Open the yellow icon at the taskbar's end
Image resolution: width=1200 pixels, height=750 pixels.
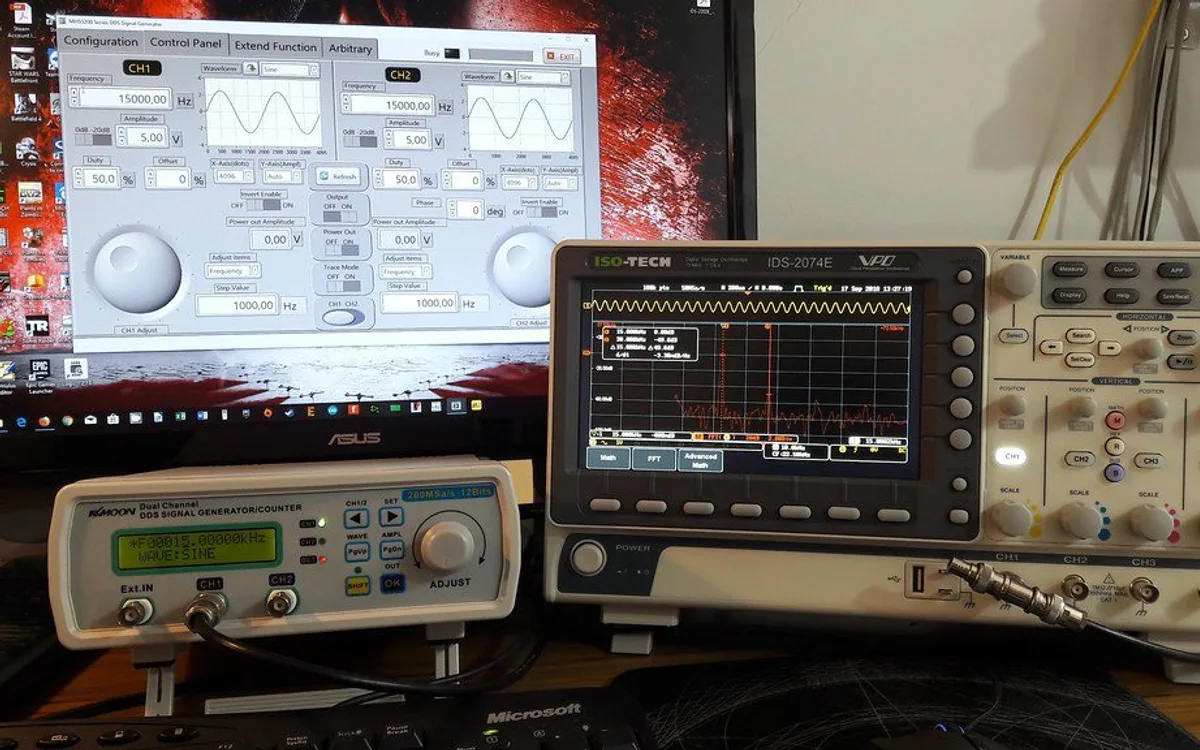476,405
